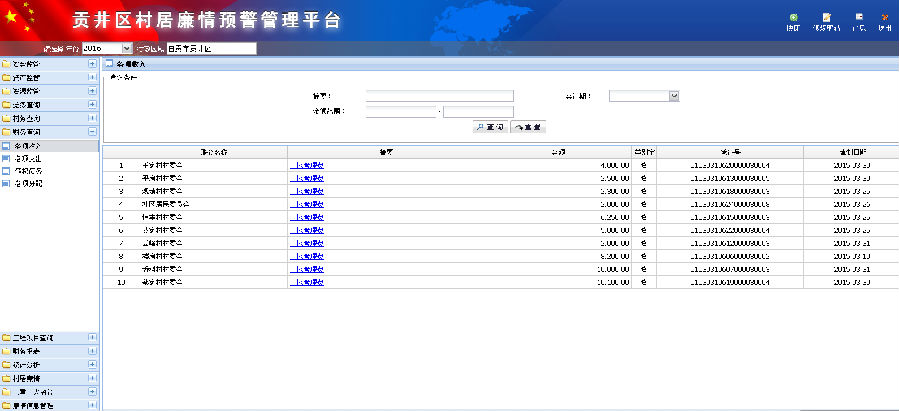Screen dimensions: 899x411
Task: Click the notepad-with-pencil icon in the header
Action: click(826, 17)
